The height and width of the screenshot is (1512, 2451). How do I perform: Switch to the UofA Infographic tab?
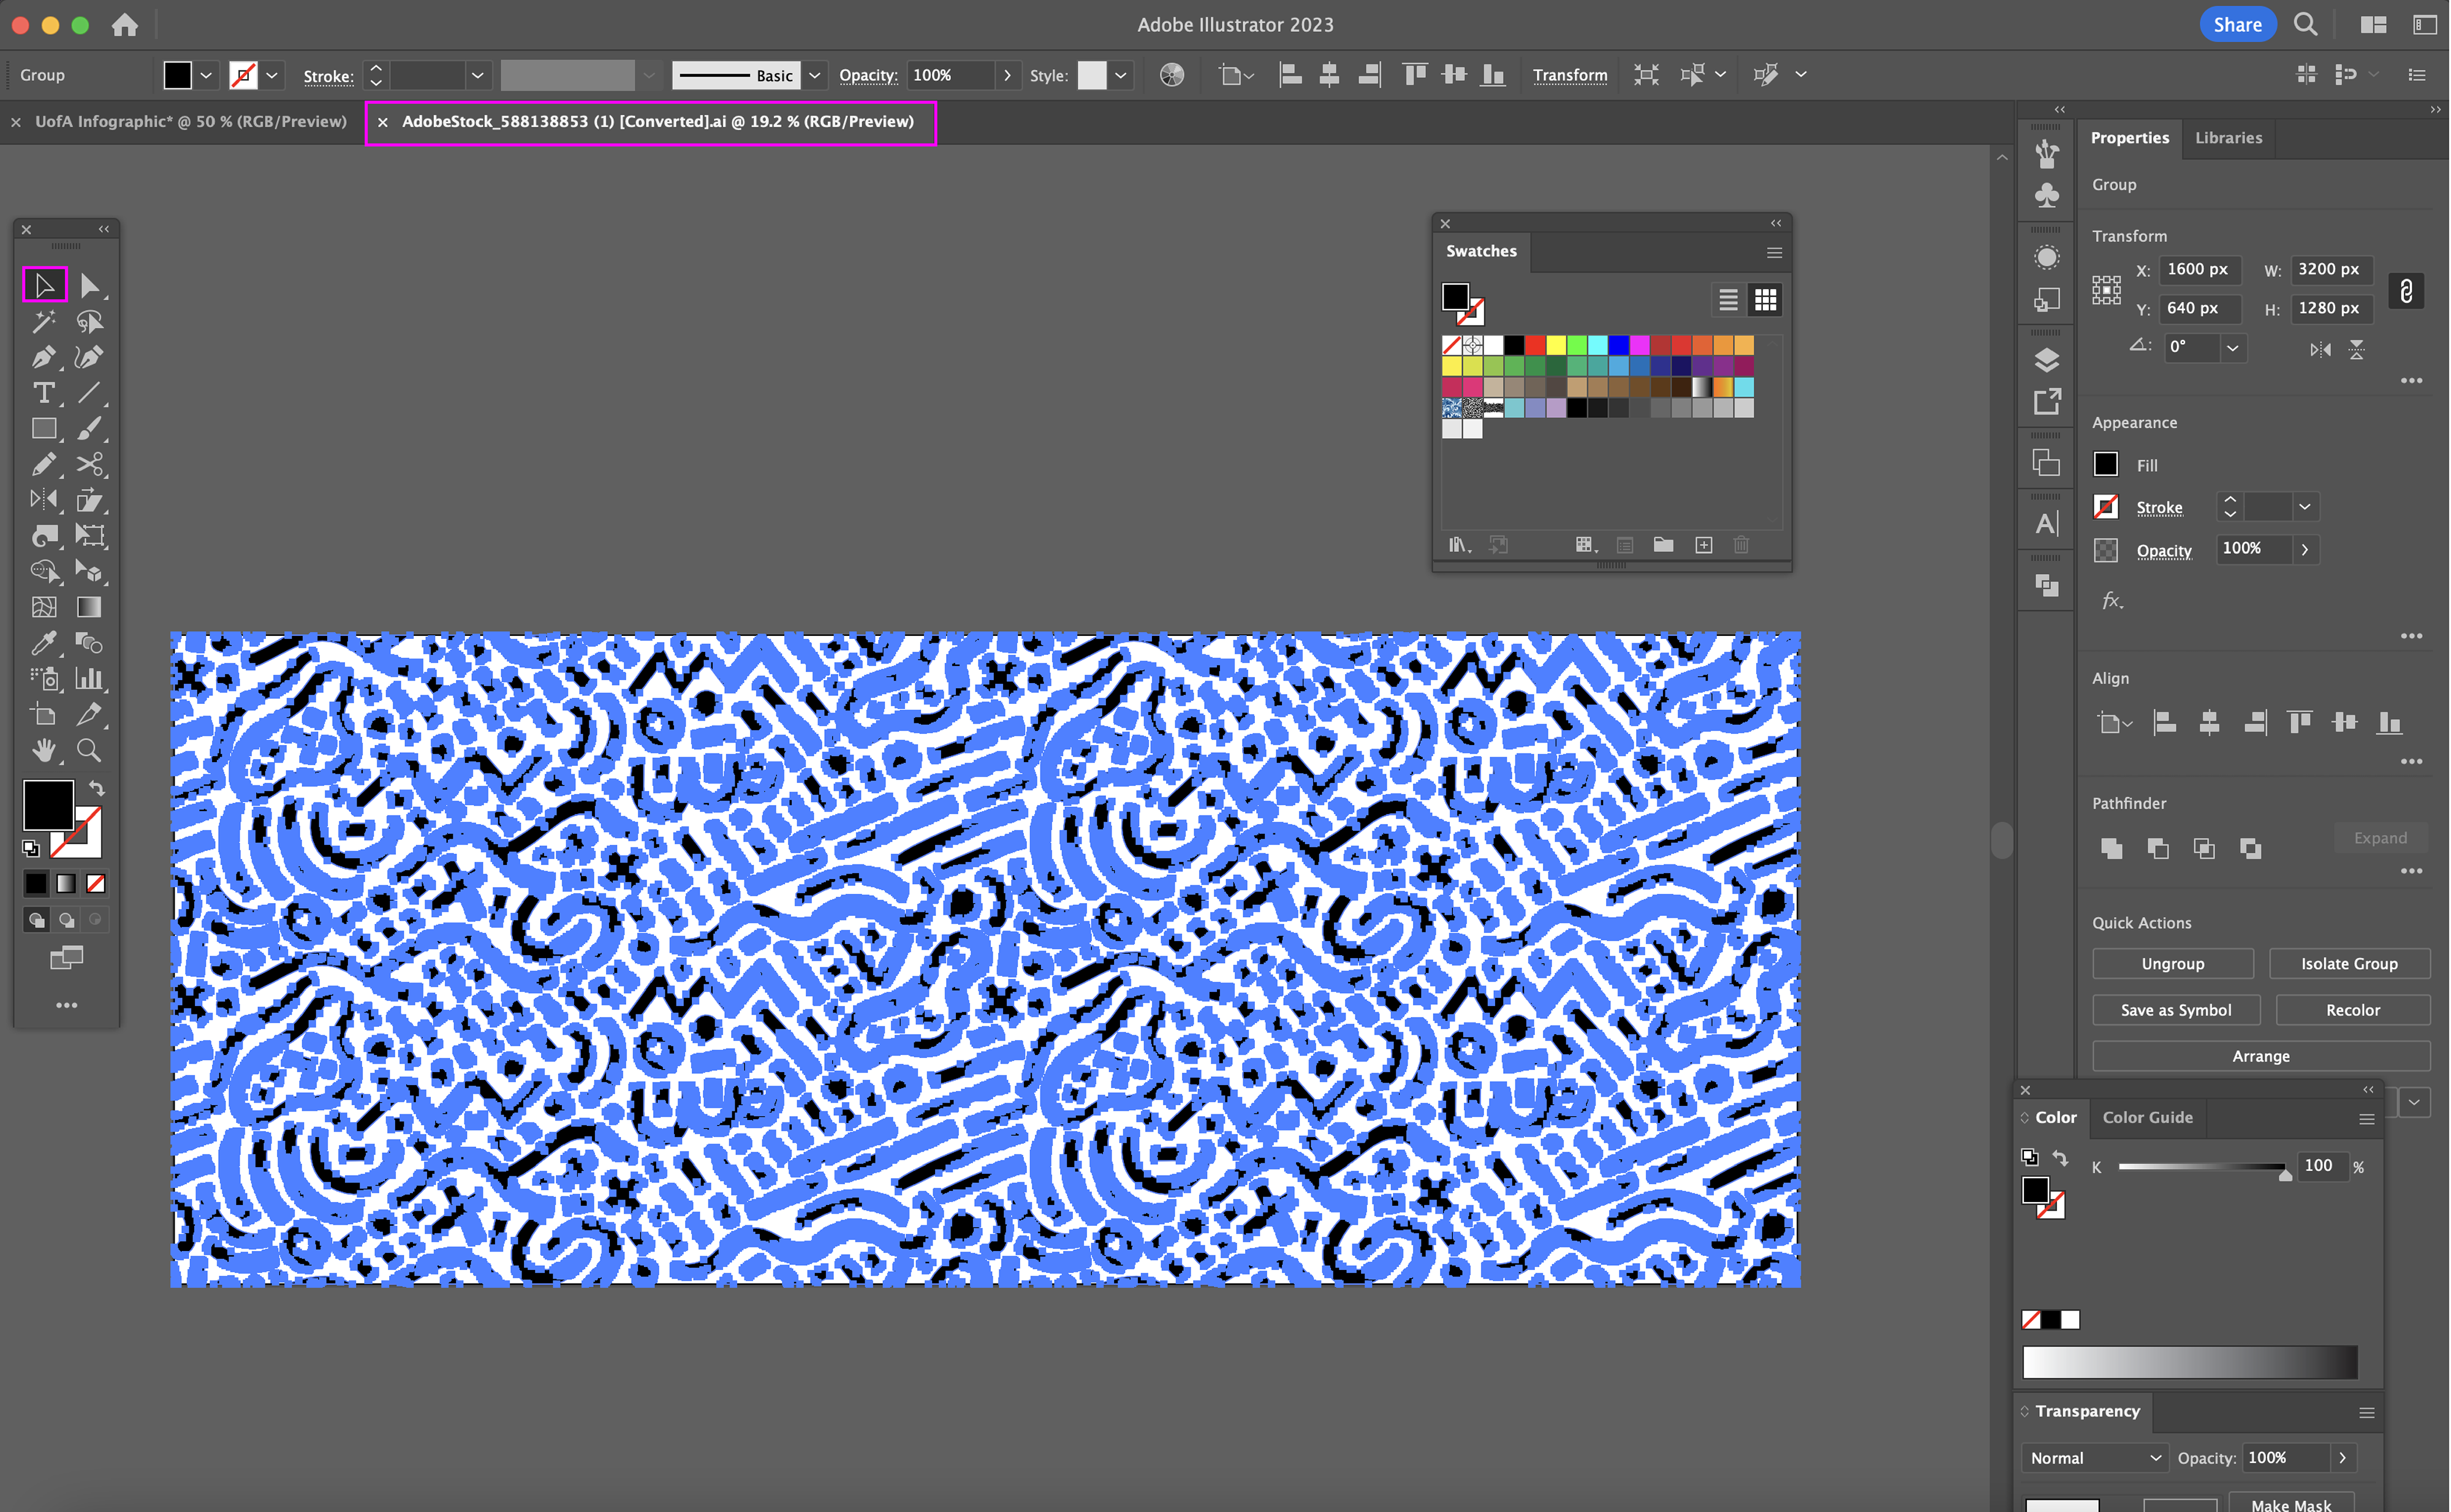click(x=190, y=122)
